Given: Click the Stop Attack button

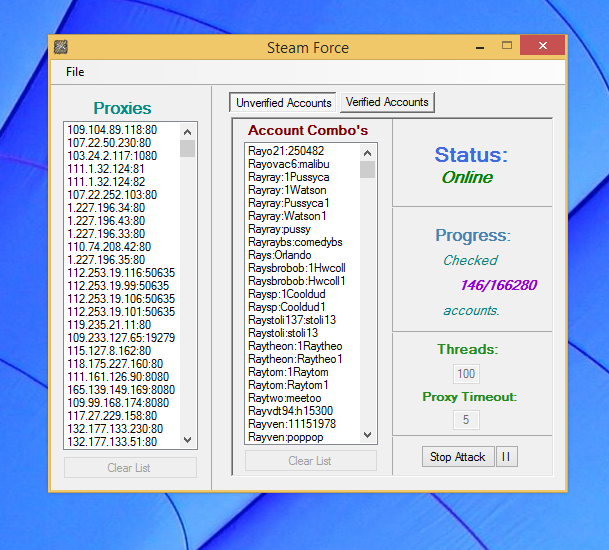Looking at the screenshot, I should (458, 457).
